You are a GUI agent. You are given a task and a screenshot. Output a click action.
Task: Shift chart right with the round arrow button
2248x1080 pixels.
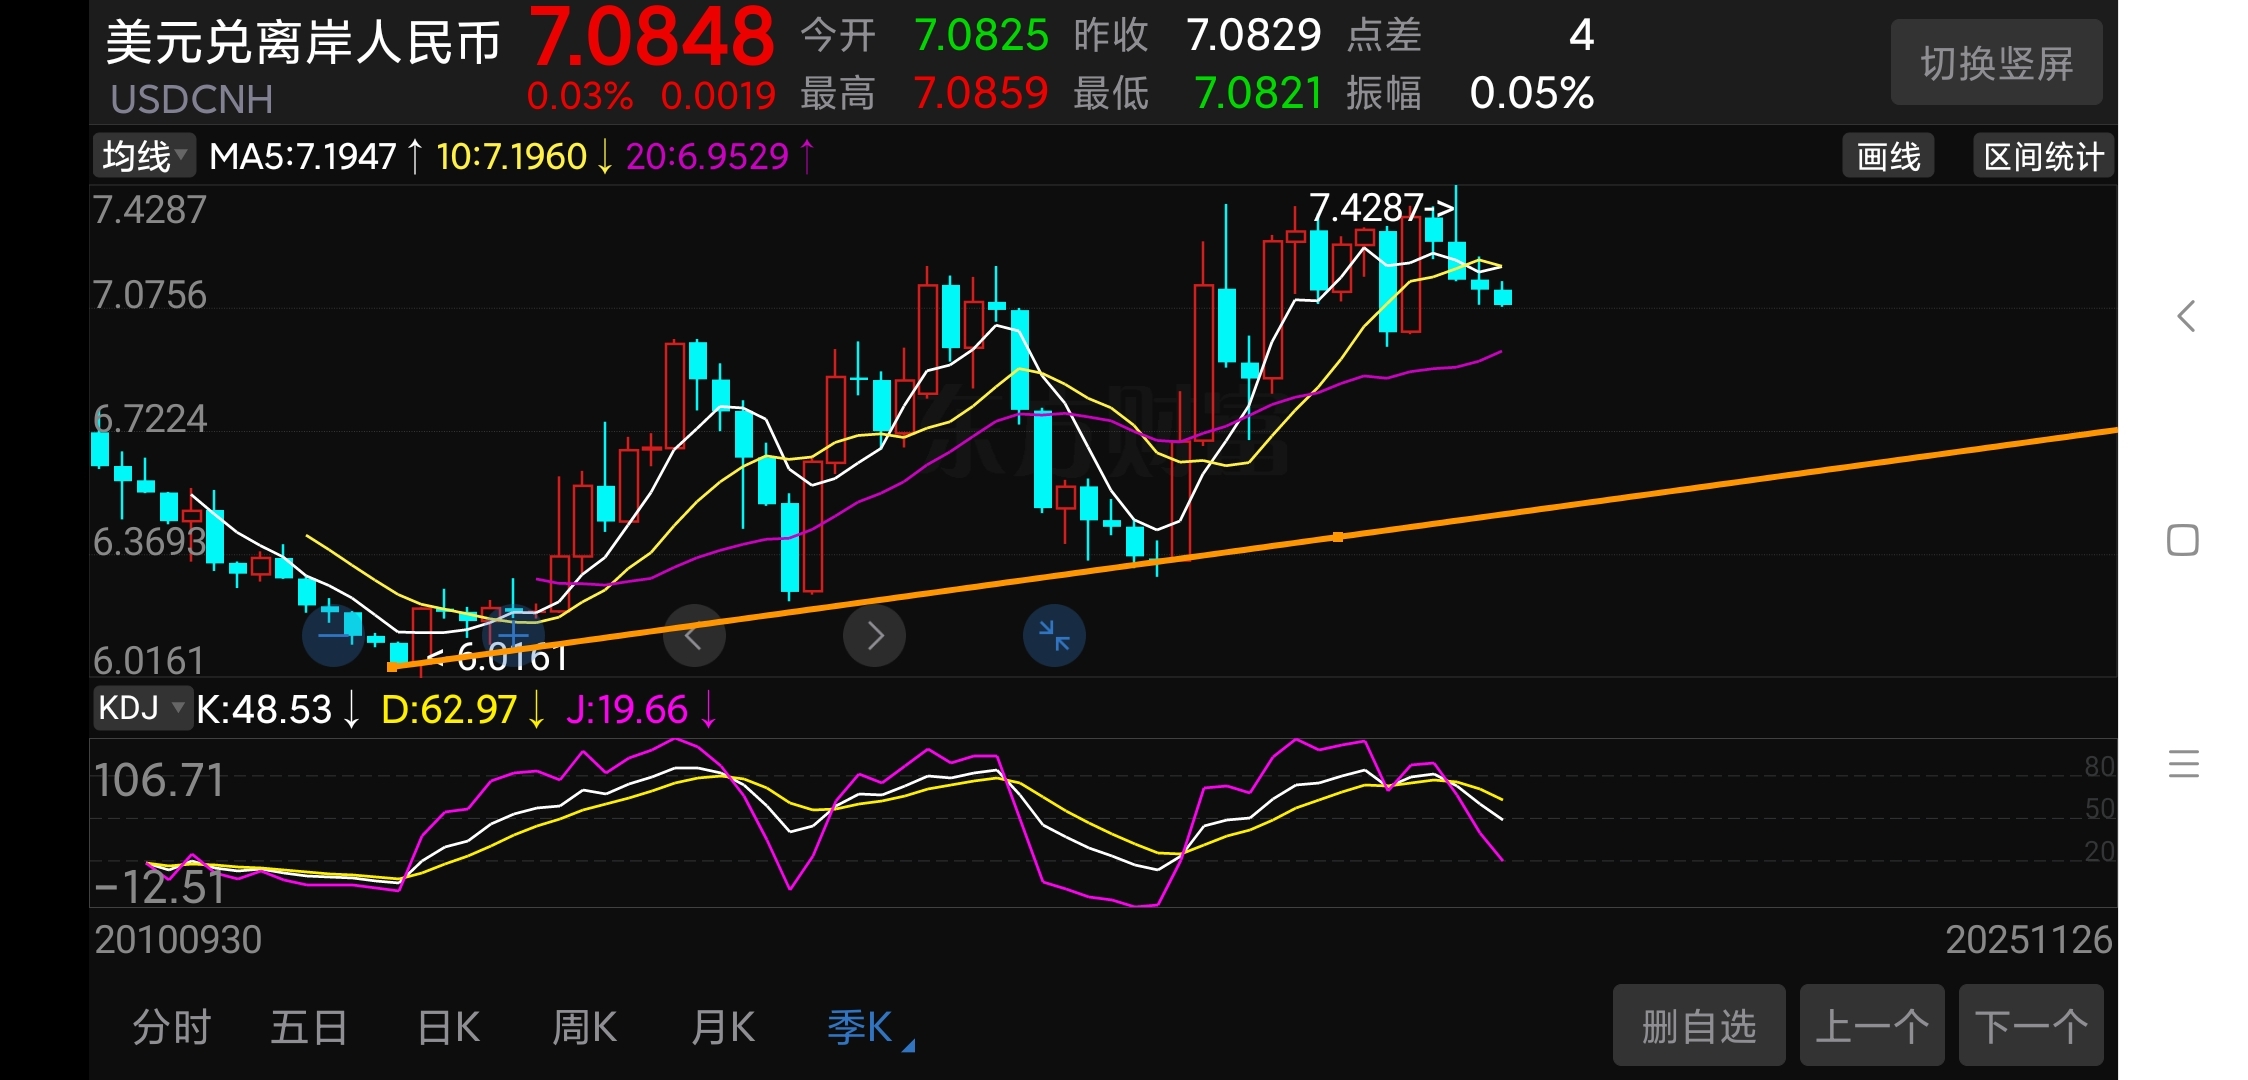[x=874, y=636]
